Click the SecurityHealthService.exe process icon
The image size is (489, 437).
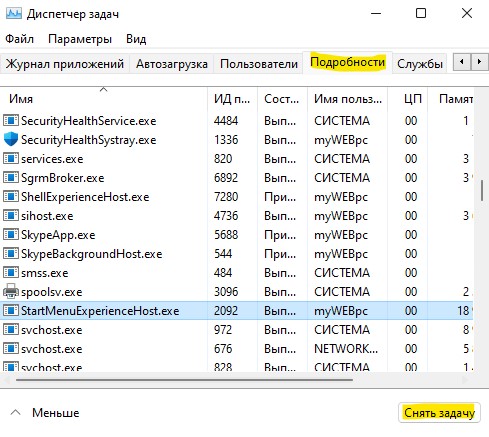tap(11, 120)
